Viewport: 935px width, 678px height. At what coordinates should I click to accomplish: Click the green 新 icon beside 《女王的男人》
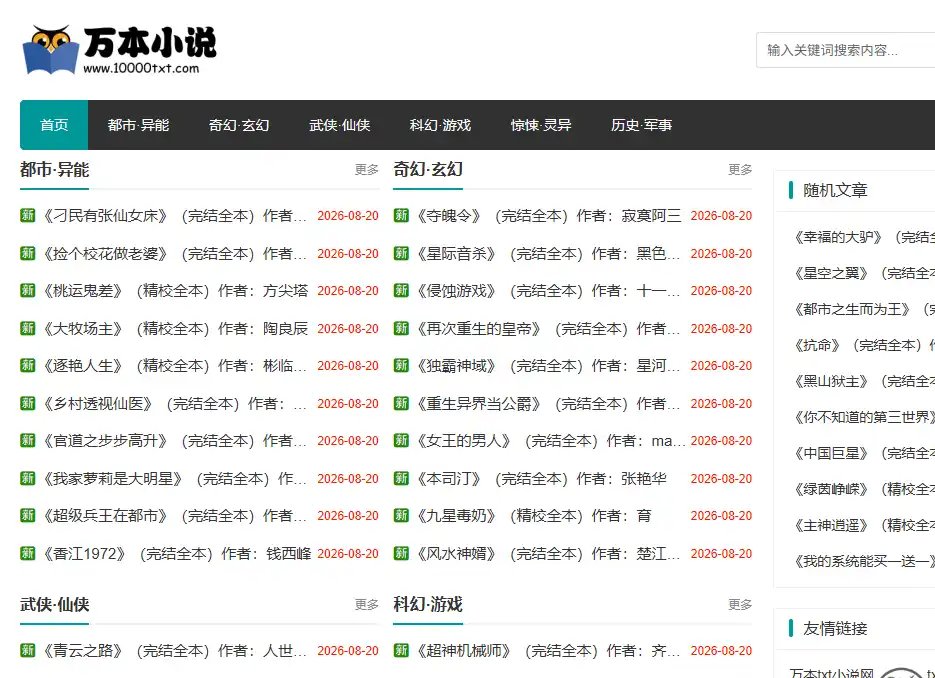pyautogui.click(x=401, y=440)
